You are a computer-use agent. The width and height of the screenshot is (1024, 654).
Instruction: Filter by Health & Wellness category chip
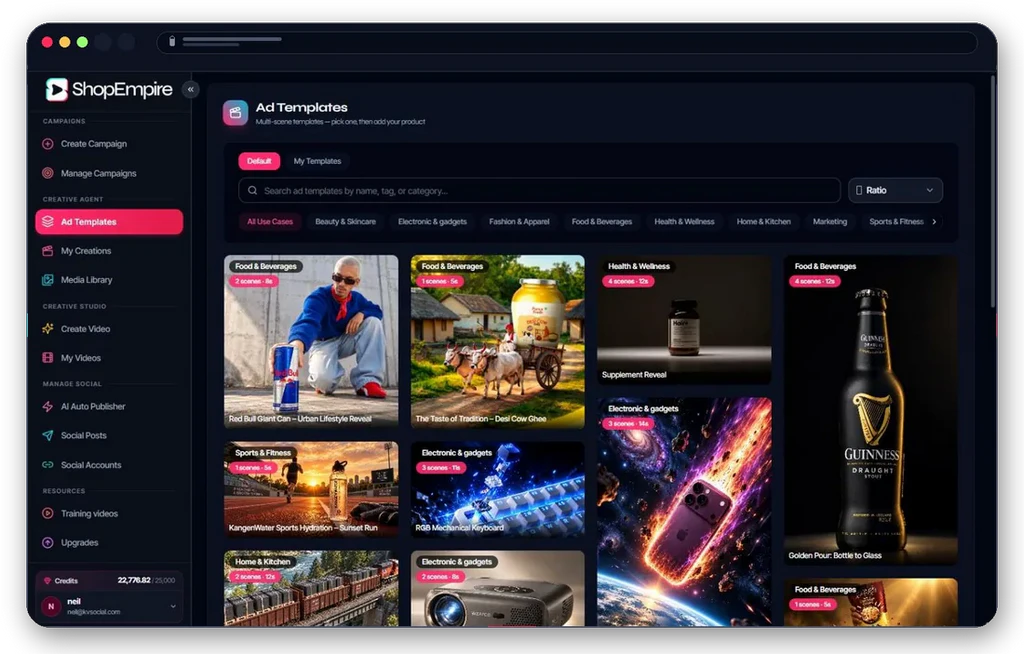click(684, 221)
